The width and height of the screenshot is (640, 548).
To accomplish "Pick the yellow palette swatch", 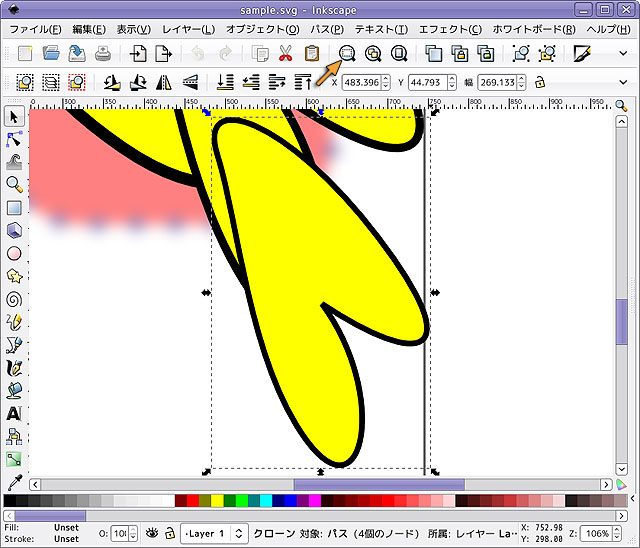I will (217, 500).
